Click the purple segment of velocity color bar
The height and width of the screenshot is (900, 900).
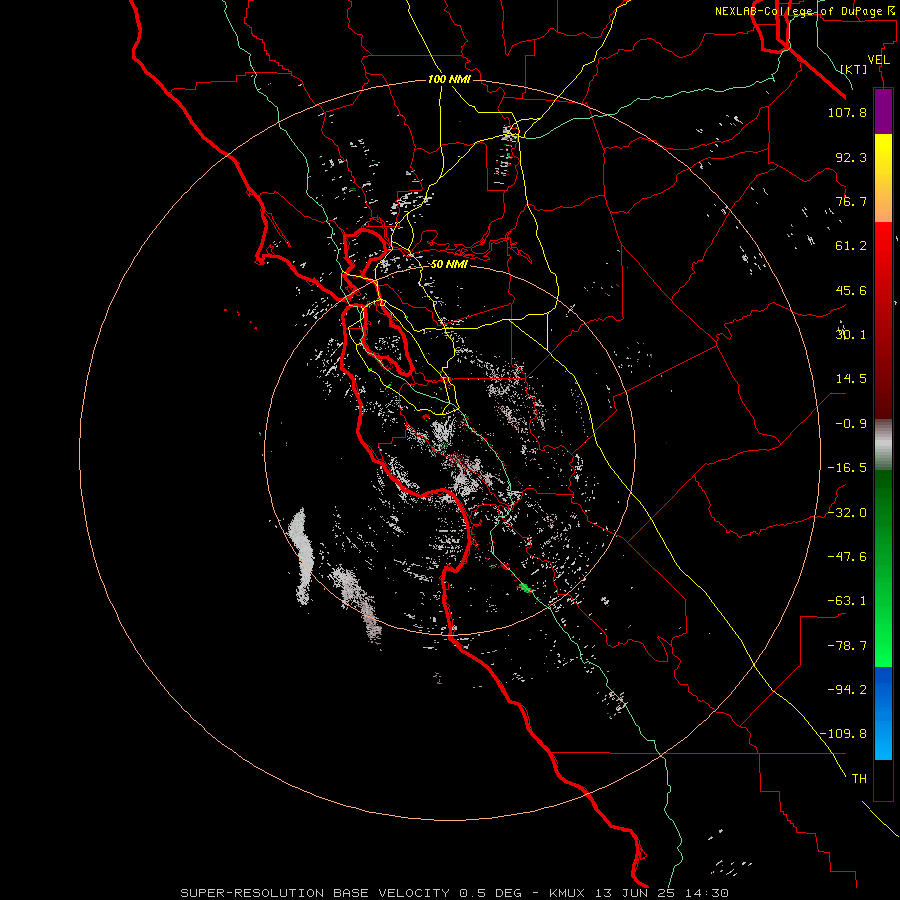click(883, 111)
